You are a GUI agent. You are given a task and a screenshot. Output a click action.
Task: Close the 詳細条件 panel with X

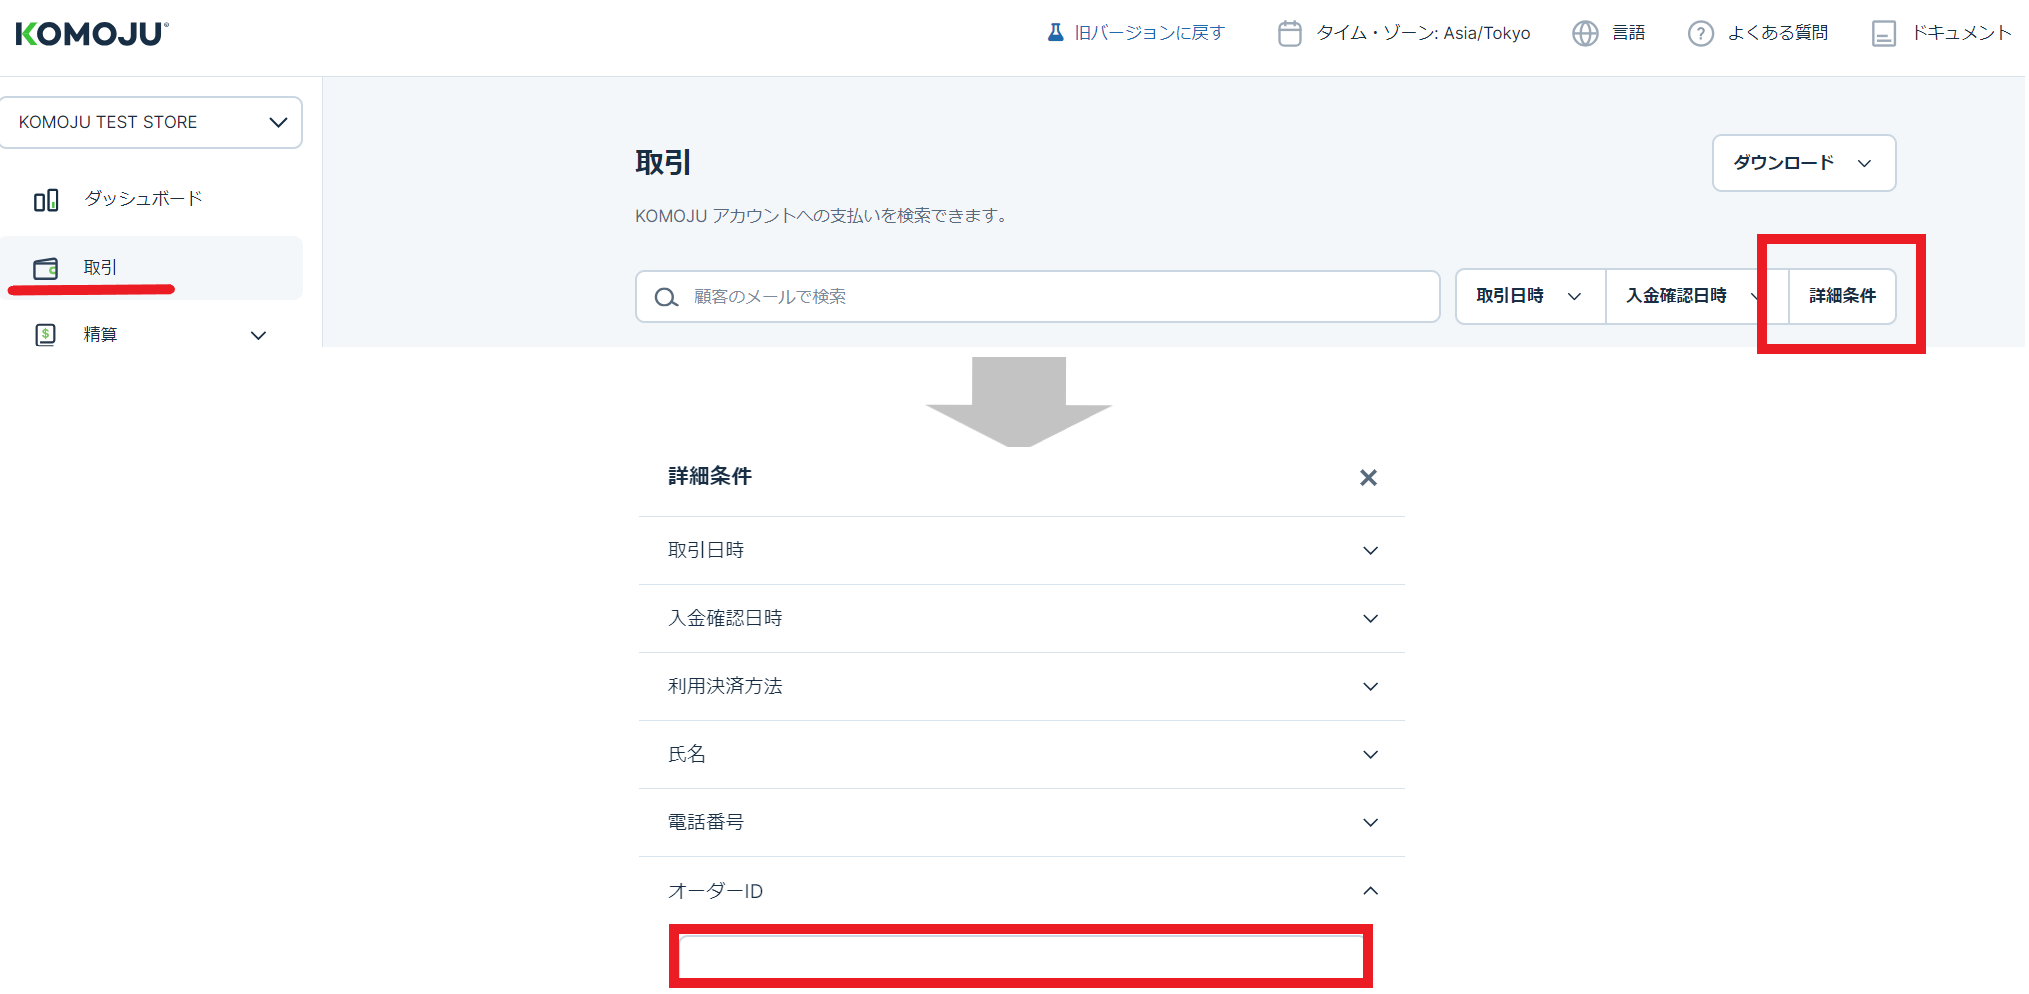point(1368,478)
